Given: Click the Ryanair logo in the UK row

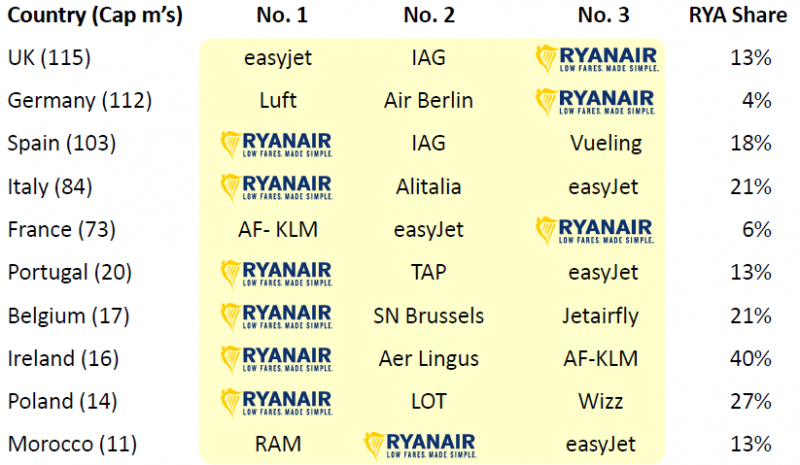Looking at the screenshot, I should pyautogui.click(x=597, y=59).
